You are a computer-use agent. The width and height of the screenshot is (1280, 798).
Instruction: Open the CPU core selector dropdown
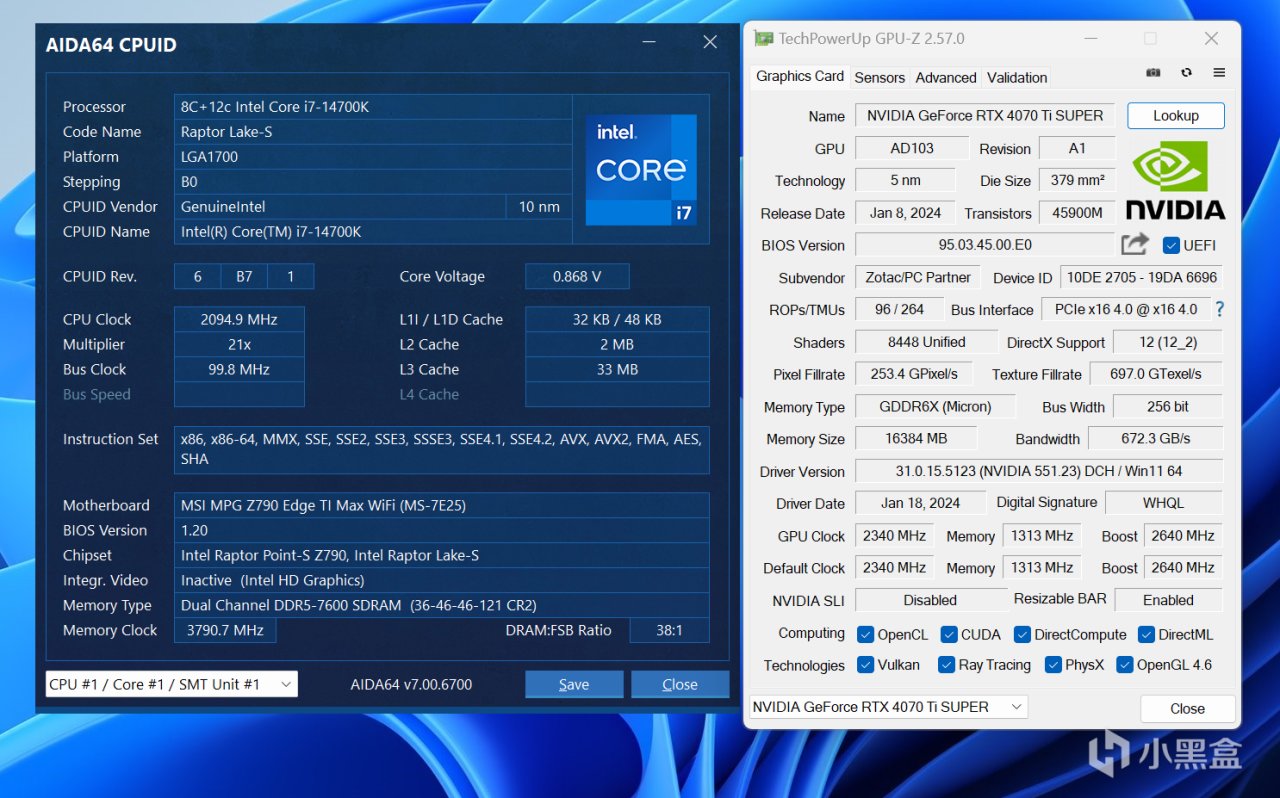tap(172, 684)
